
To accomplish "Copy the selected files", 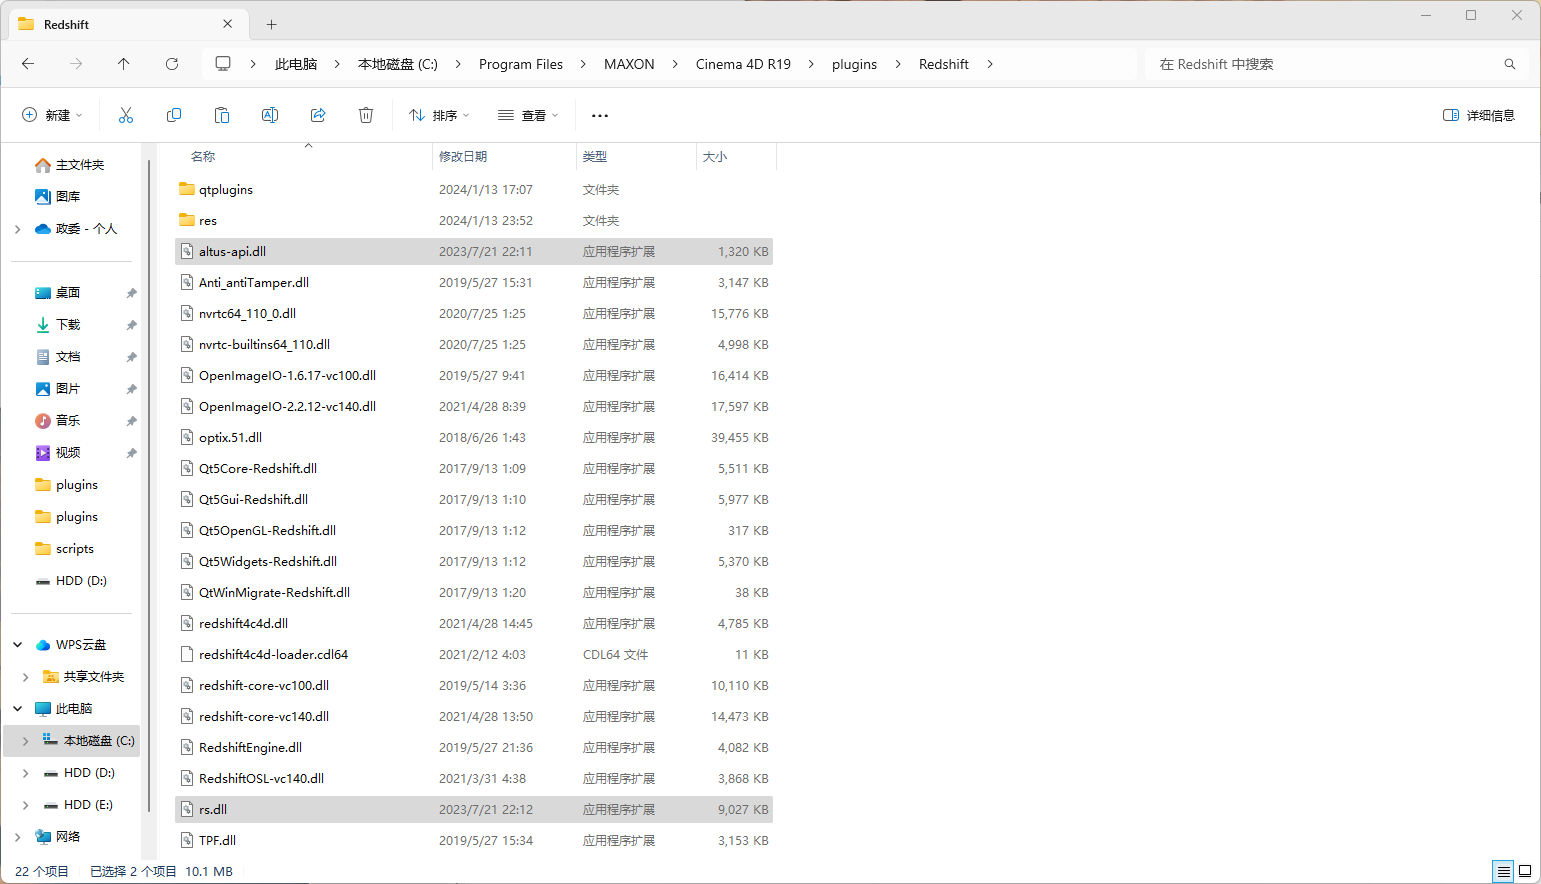I will 173,115.
